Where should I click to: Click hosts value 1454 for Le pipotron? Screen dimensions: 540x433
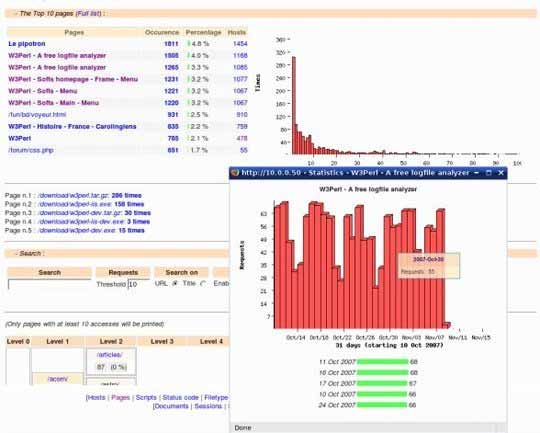240,44
